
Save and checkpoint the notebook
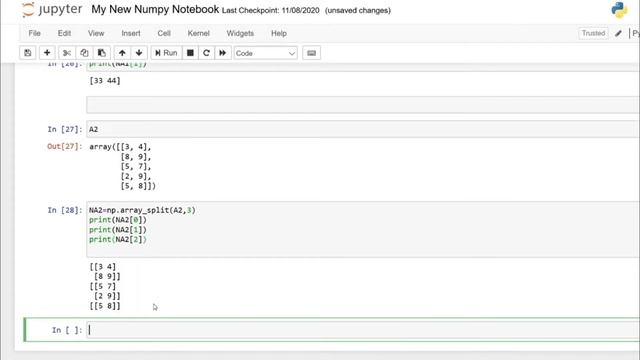(28, 53)
